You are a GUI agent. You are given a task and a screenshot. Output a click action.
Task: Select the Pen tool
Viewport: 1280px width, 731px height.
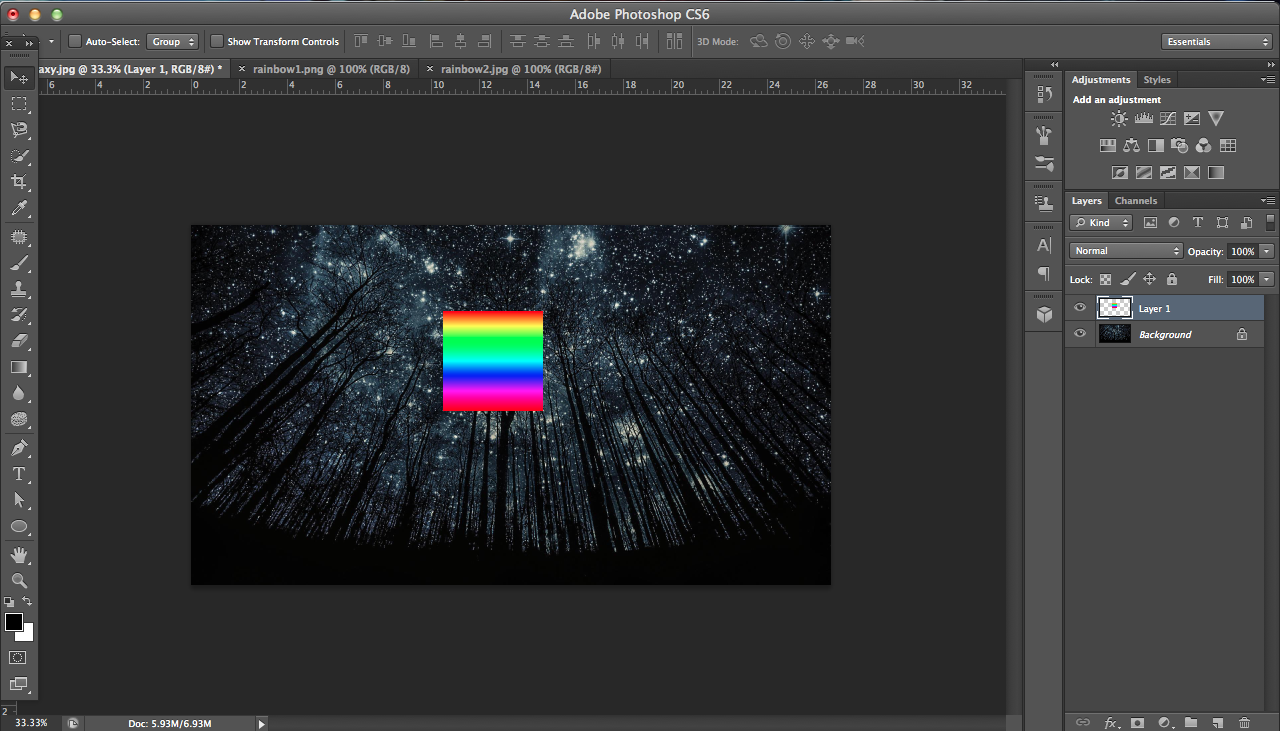(19, 447)
